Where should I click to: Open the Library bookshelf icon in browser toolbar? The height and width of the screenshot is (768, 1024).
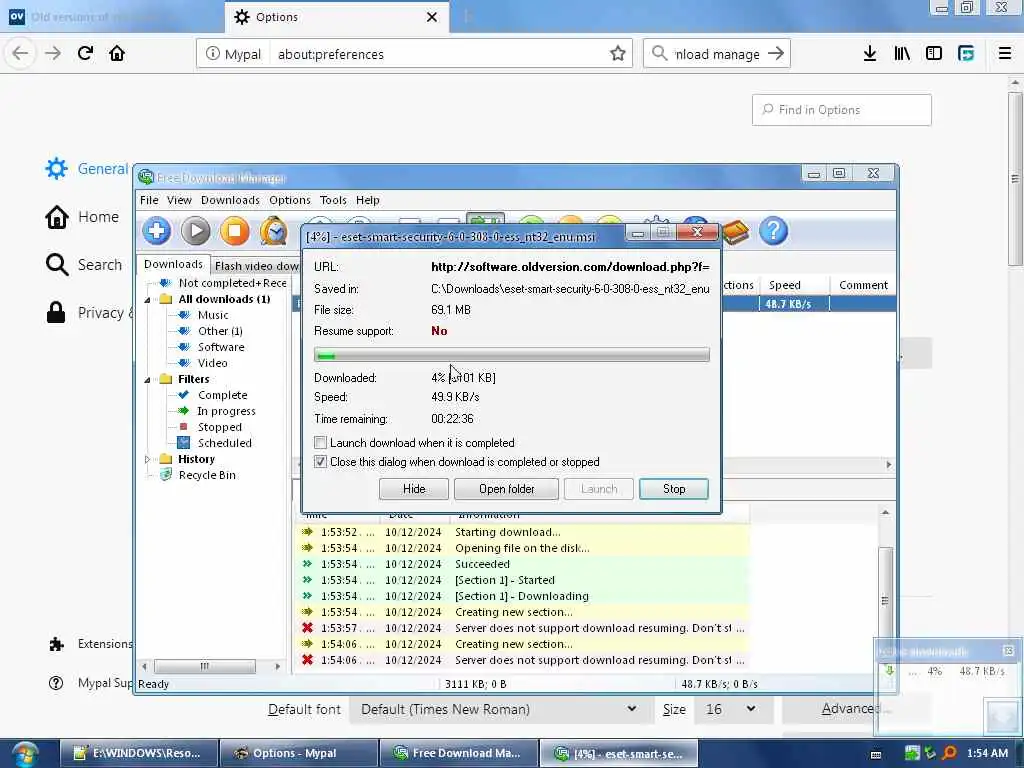[x=902, y=54]
